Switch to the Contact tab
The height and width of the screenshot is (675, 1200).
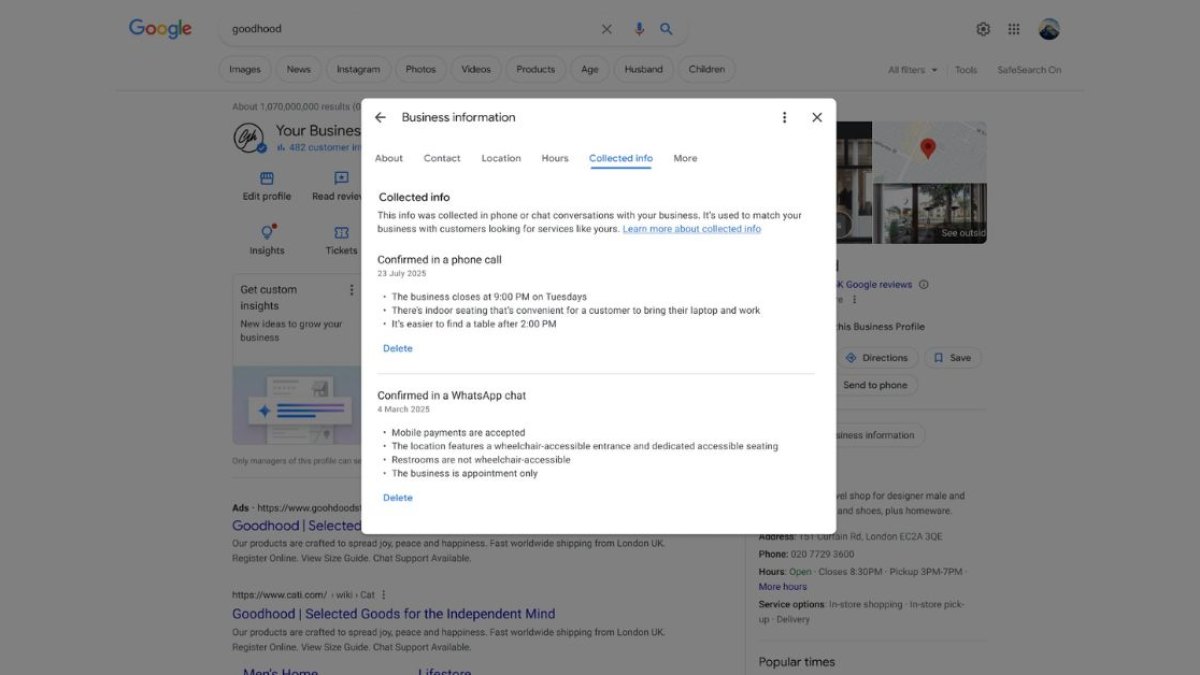[x=442, y=158]
